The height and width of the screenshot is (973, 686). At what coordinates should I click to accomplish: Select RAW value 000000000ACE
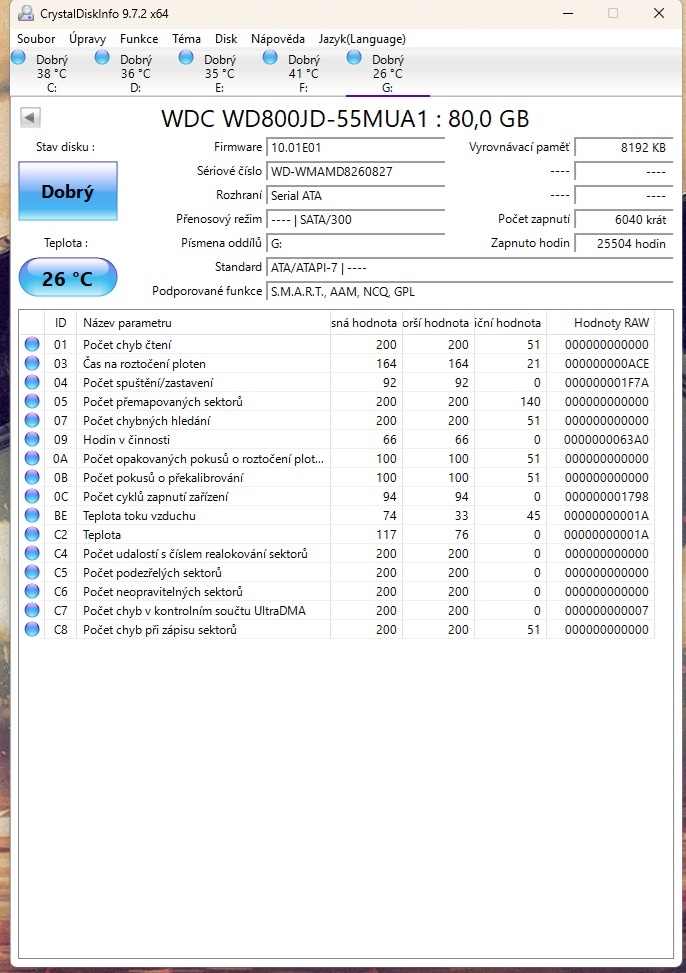click(607, 364)
